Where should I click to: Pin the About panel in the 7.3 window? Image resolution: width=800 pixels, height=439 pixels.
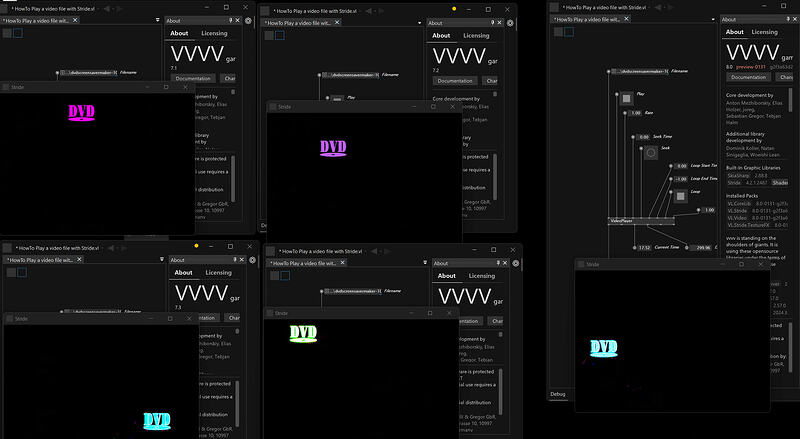click(x=235, y=259)
